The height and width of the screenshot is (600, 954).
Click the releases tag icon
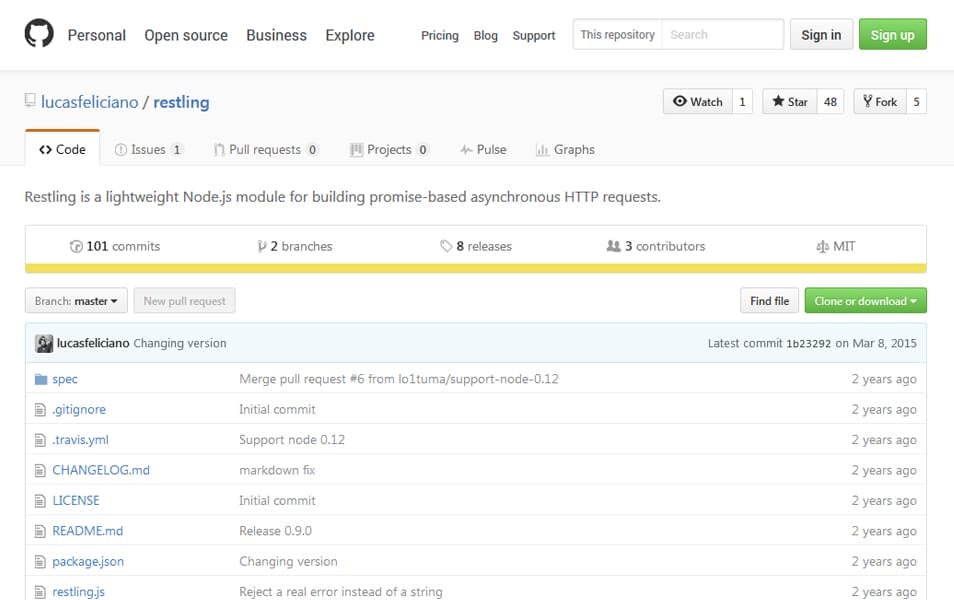click(x=446, y=246)
